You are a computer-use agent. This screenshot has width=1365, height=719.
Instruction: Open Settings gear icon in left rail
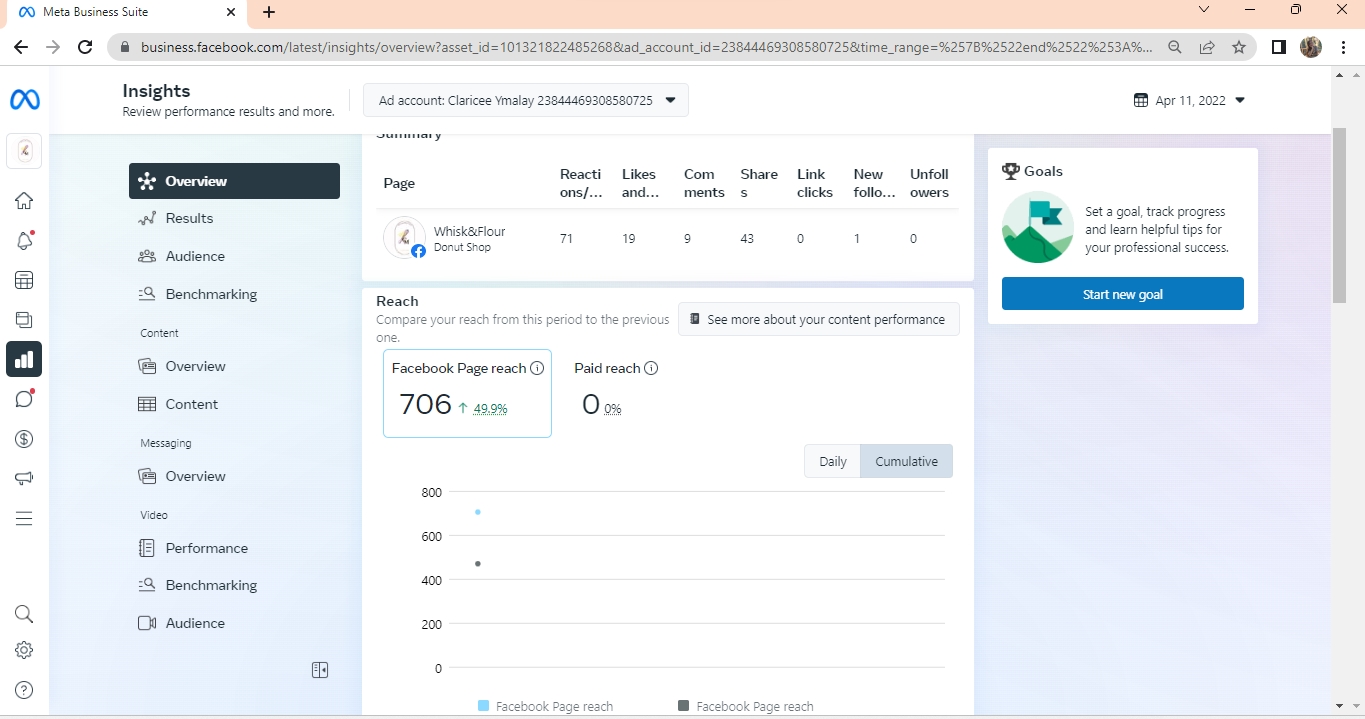24,650
